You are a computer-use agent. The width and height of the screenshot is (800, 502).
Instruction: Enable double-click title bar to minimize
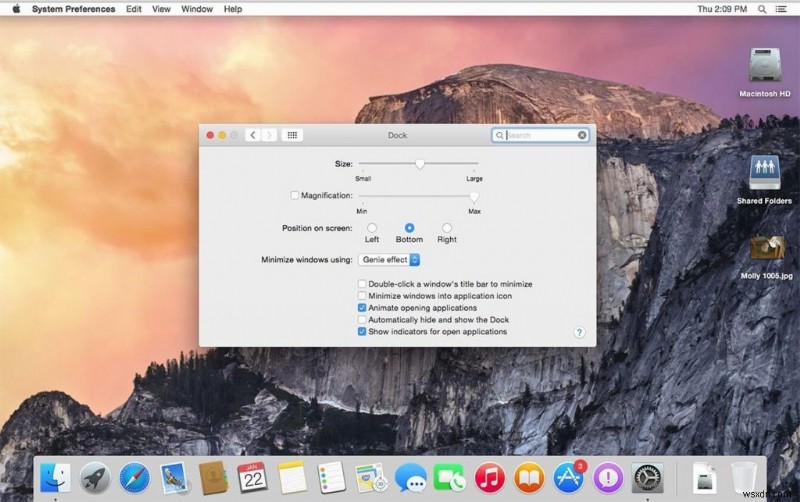[x=362, y=284]
